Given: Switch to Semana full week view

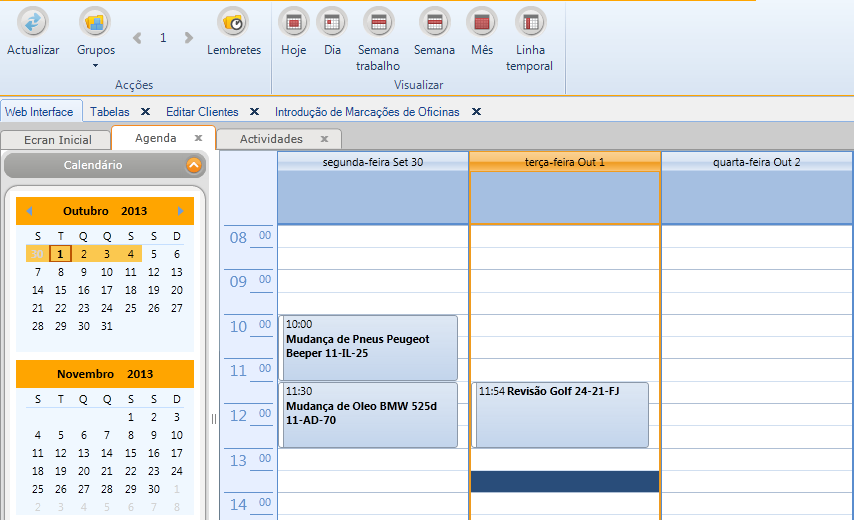Looking at the screenshot, I should [434, 22].
